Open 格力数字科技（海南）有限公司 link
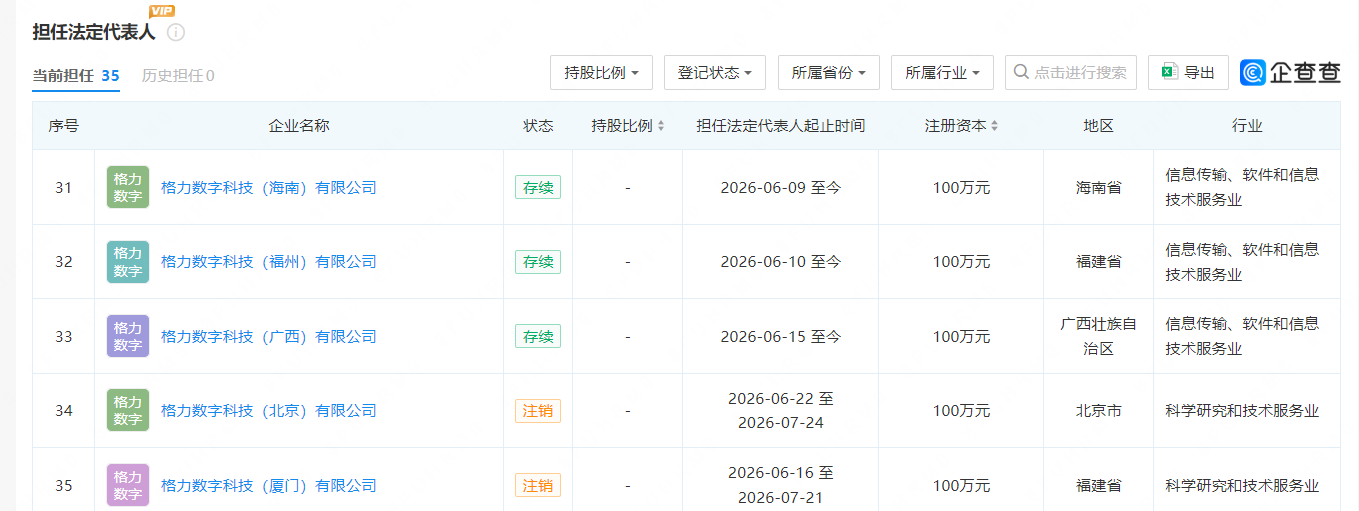The image size is (1359, 511). tap(269, 187)
